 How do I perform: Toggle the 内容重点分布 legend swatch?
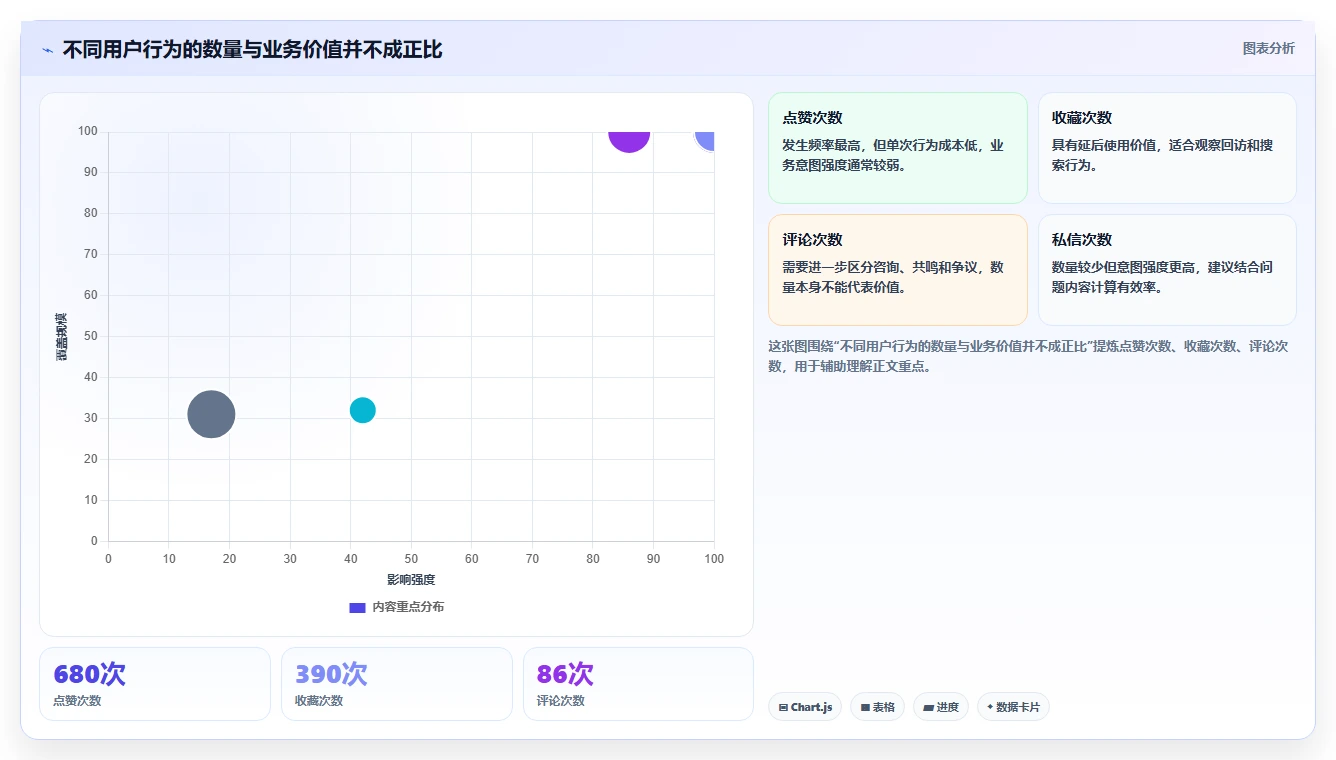pos(357,607)
